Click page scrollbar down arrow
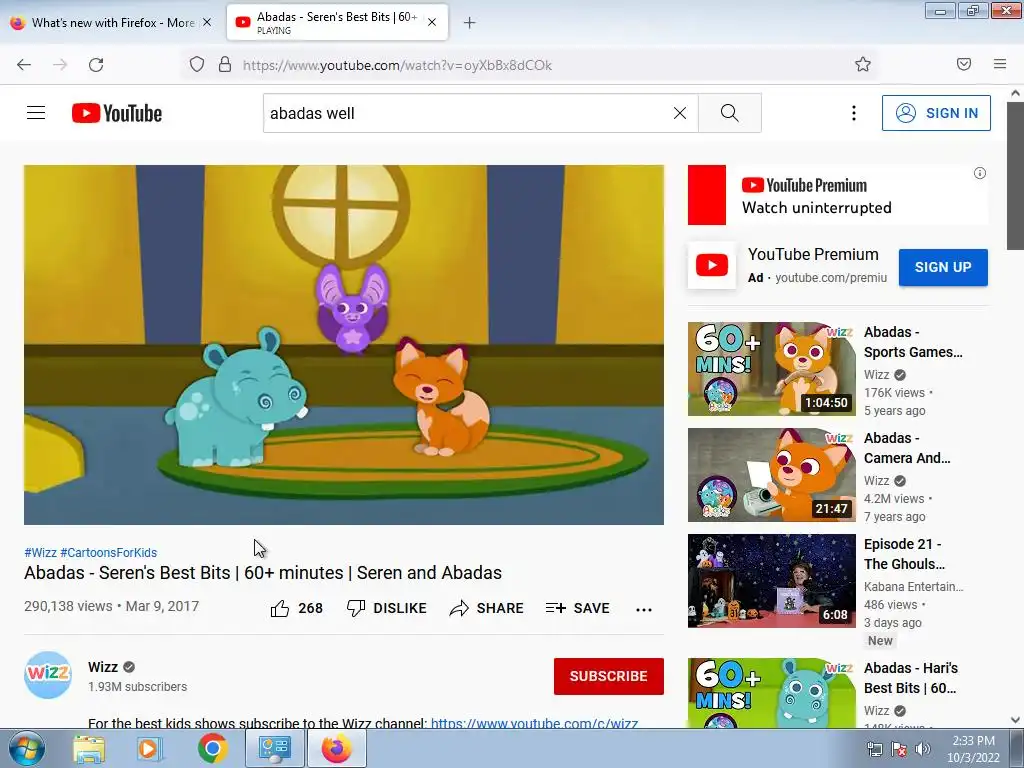 1016,720
